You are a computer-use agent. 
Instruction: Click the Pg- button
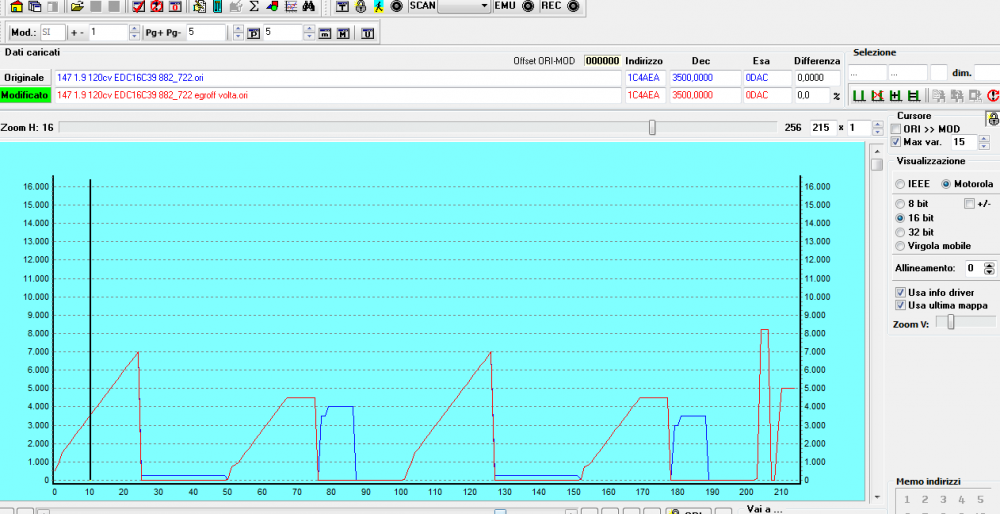(x=173, y=33)
